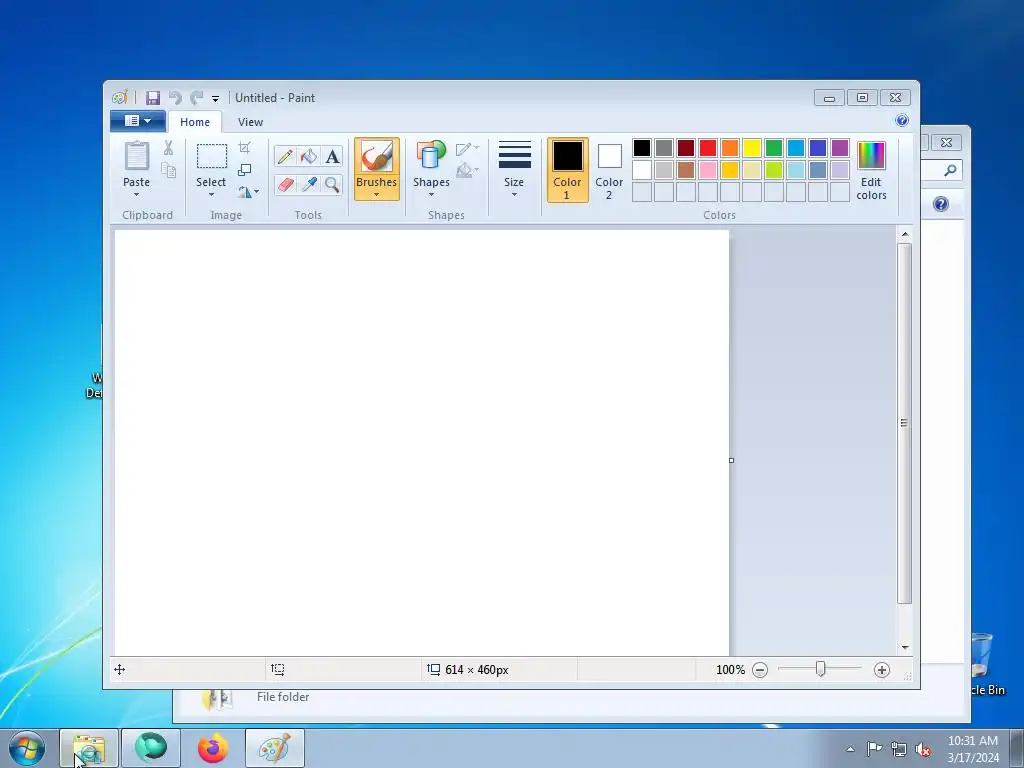Click the Redo arrow
This screenshot has height=768, width=1024.
(197, 98)
